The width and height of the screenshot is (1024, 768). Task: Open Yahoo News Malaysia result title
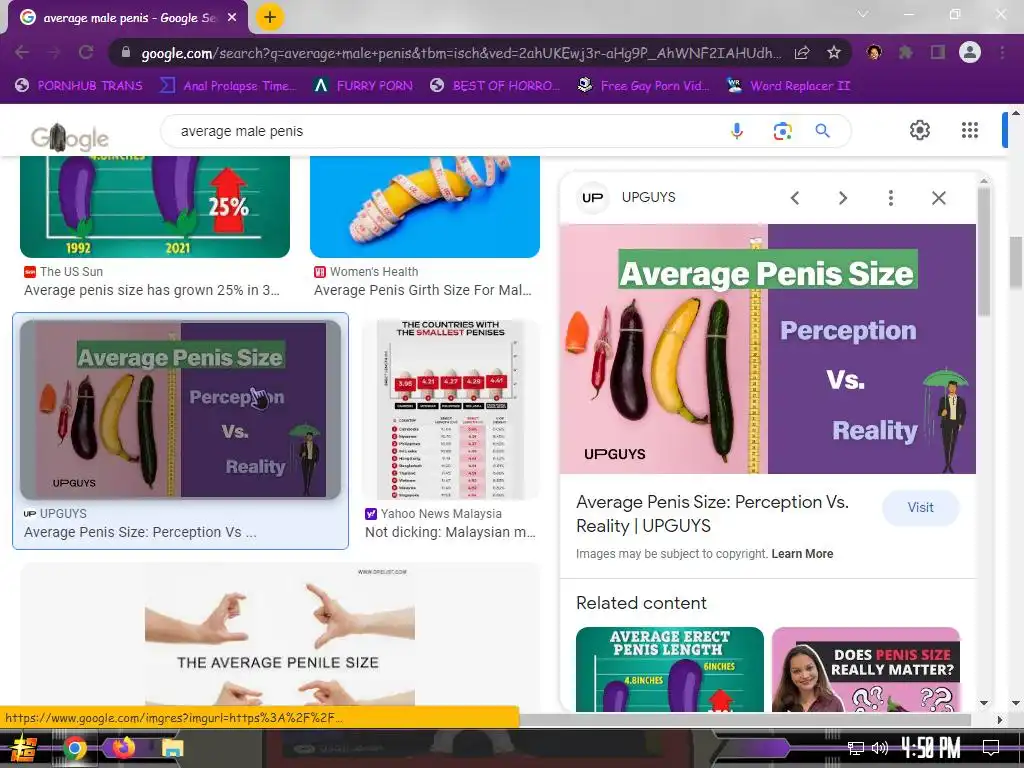[450, 532]
